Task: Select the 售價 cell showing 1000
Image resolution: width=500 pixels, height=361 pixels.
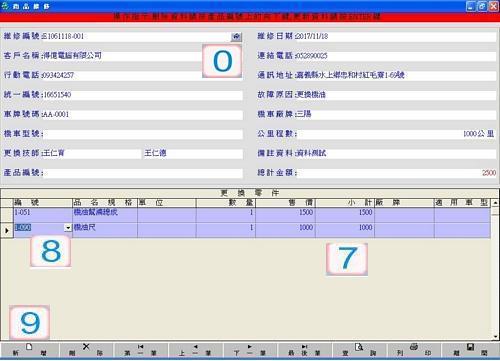Action: (x=285, y=230)
